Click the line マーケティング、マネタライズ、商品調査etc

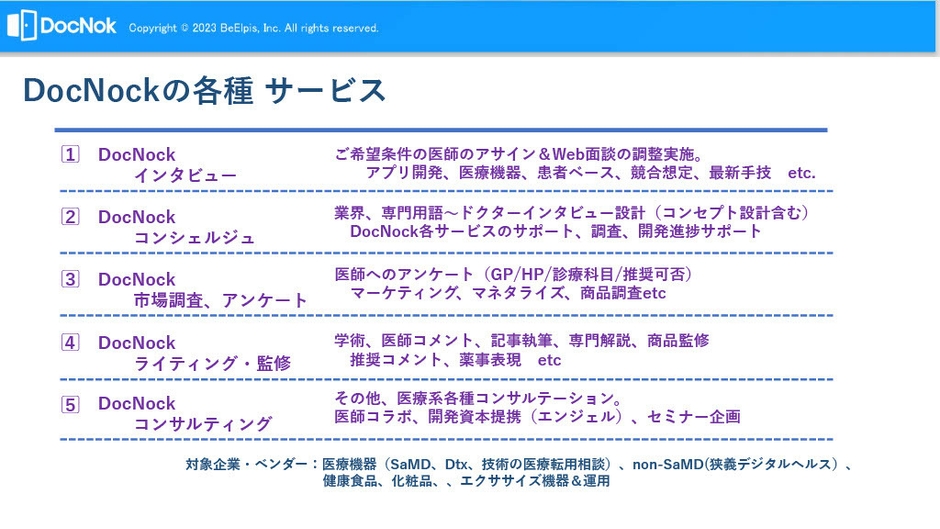(508, 293)
